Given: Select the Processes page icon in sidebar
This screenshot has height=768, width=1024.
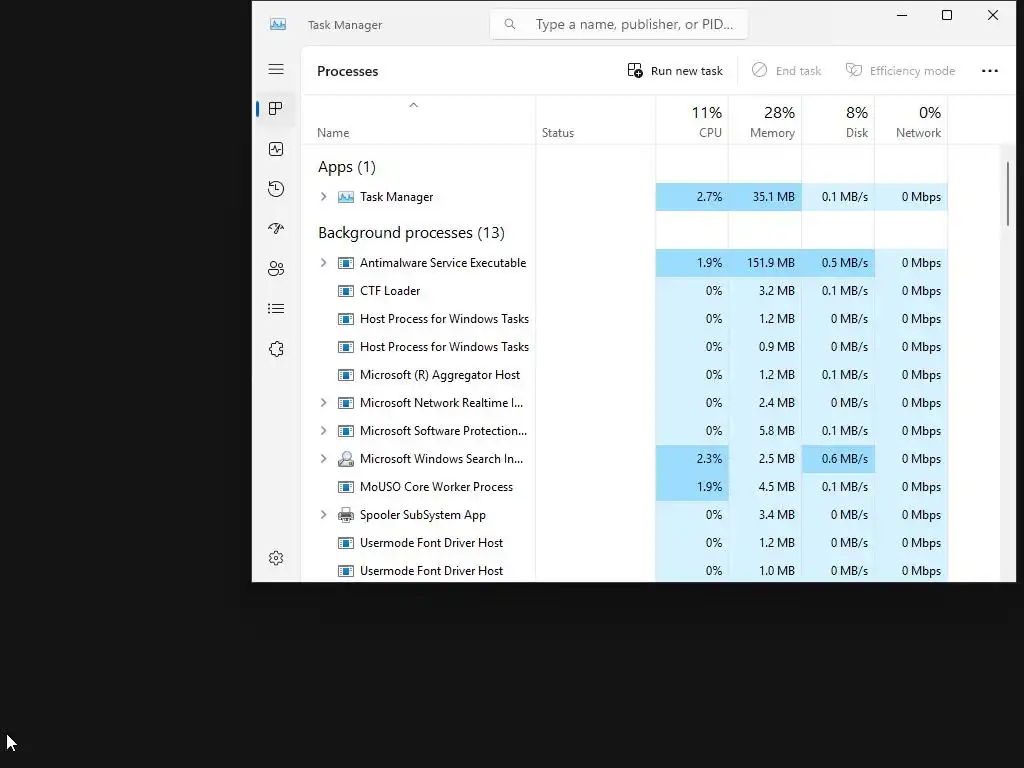Looking at the screenshot, I should click(x=276, y=108).
